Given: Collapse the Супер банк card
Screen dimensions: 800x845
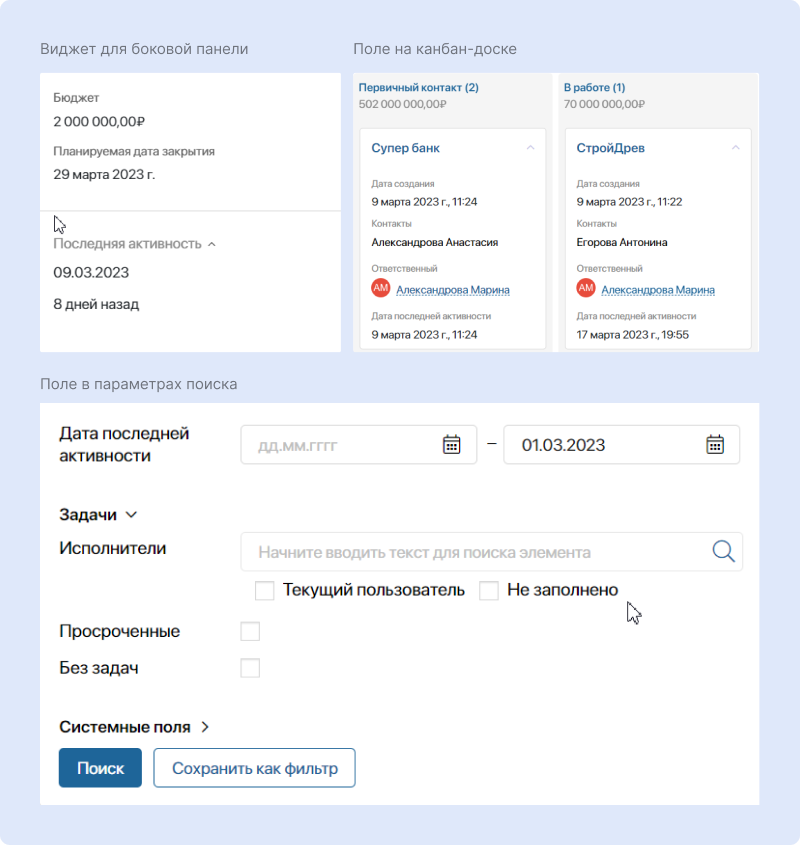Looking at the screenshot, I should (530, 148).
